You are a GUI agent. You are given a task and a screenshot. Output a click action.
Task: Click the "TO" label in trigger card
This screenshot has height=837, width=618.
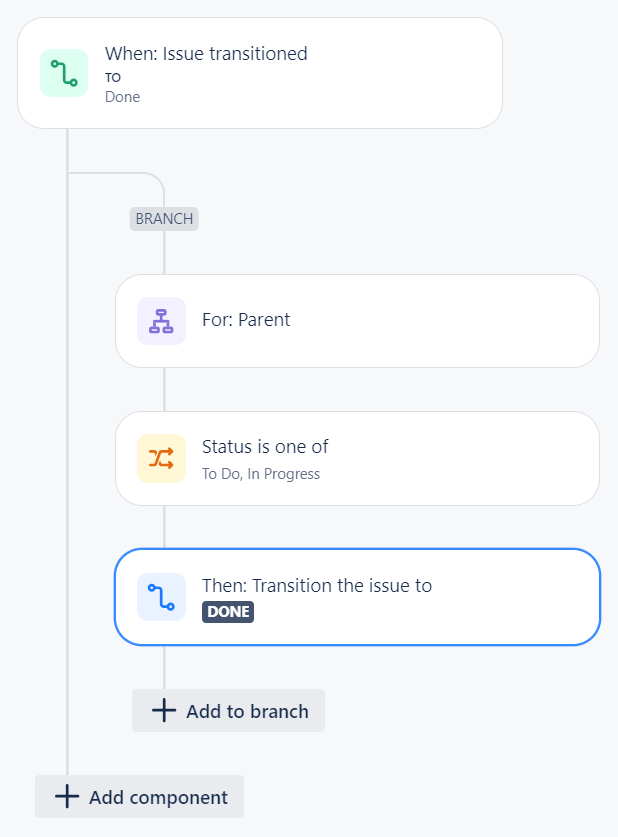[112, 76]
